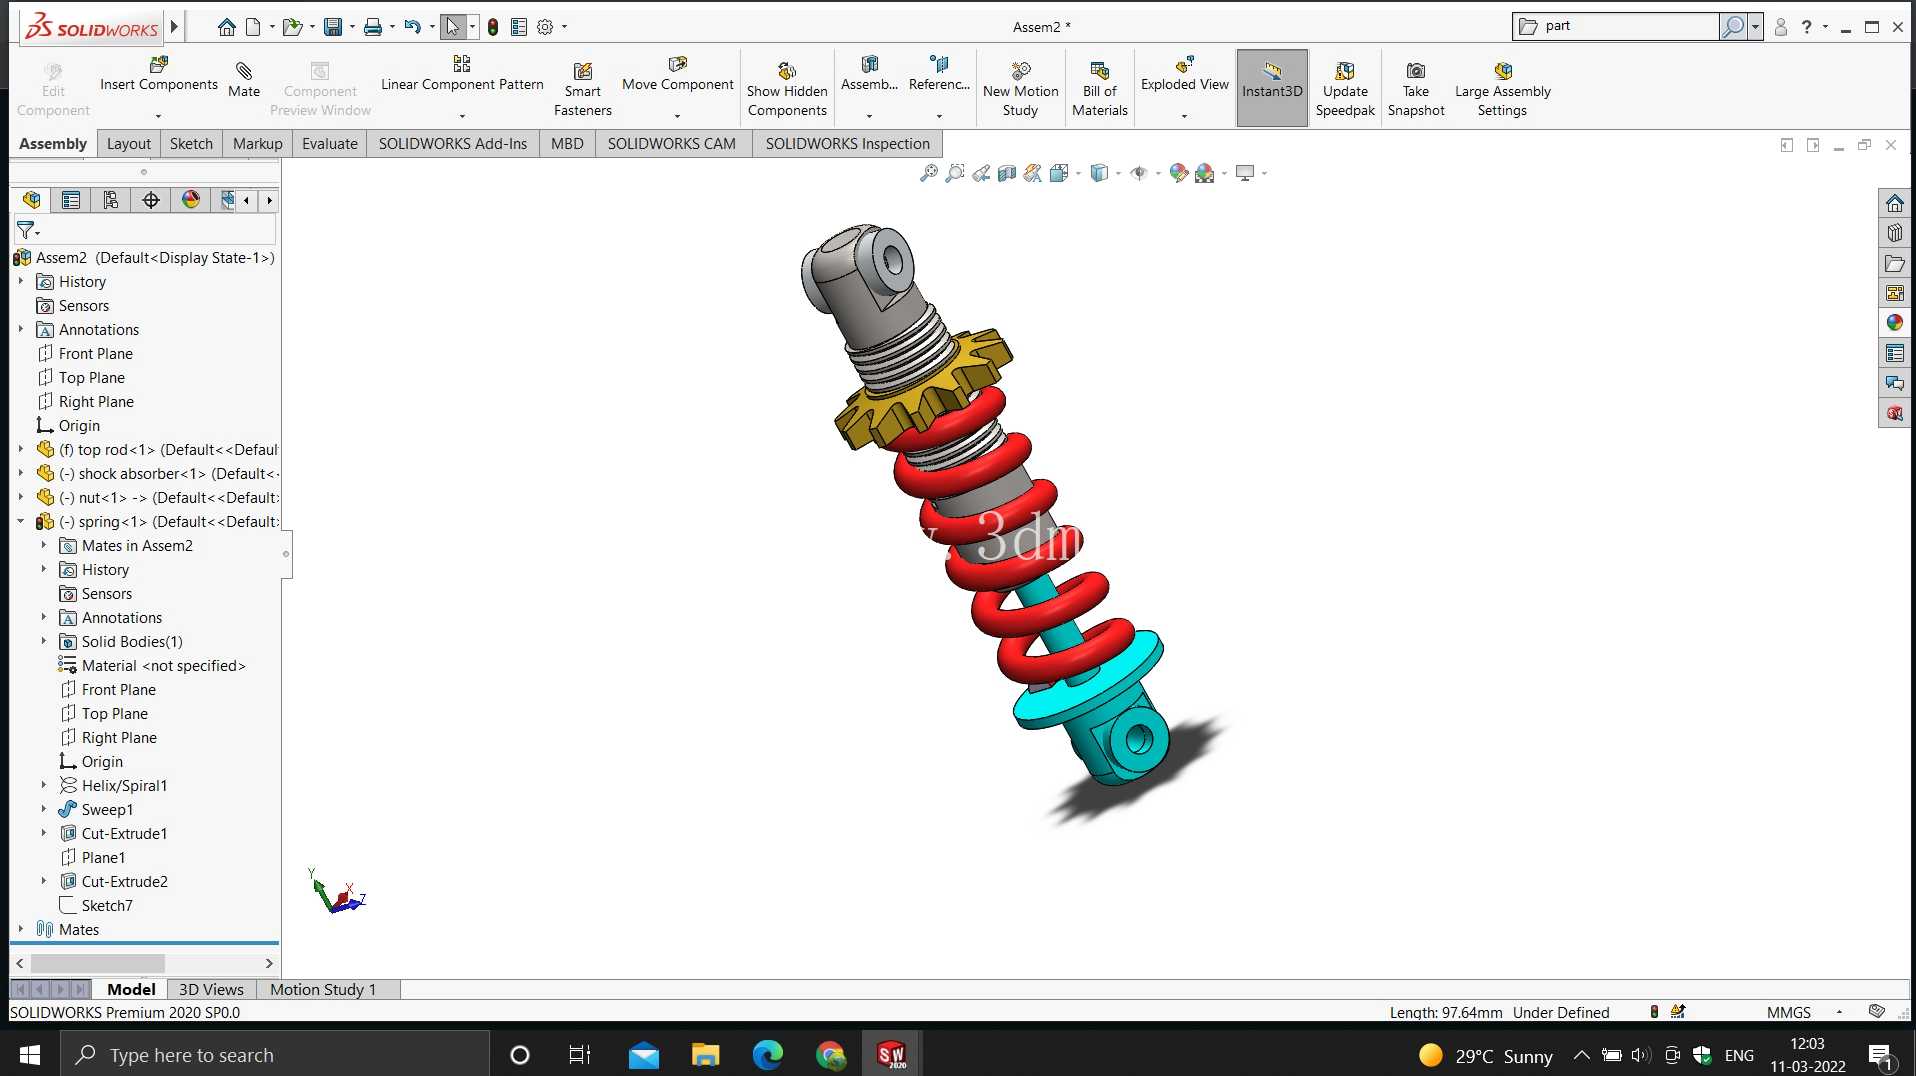Viewport: 1916px width, 1076px height.
Task: Open the SOLIDWORKS Add-Ins tab
Action: click(453, 143)
